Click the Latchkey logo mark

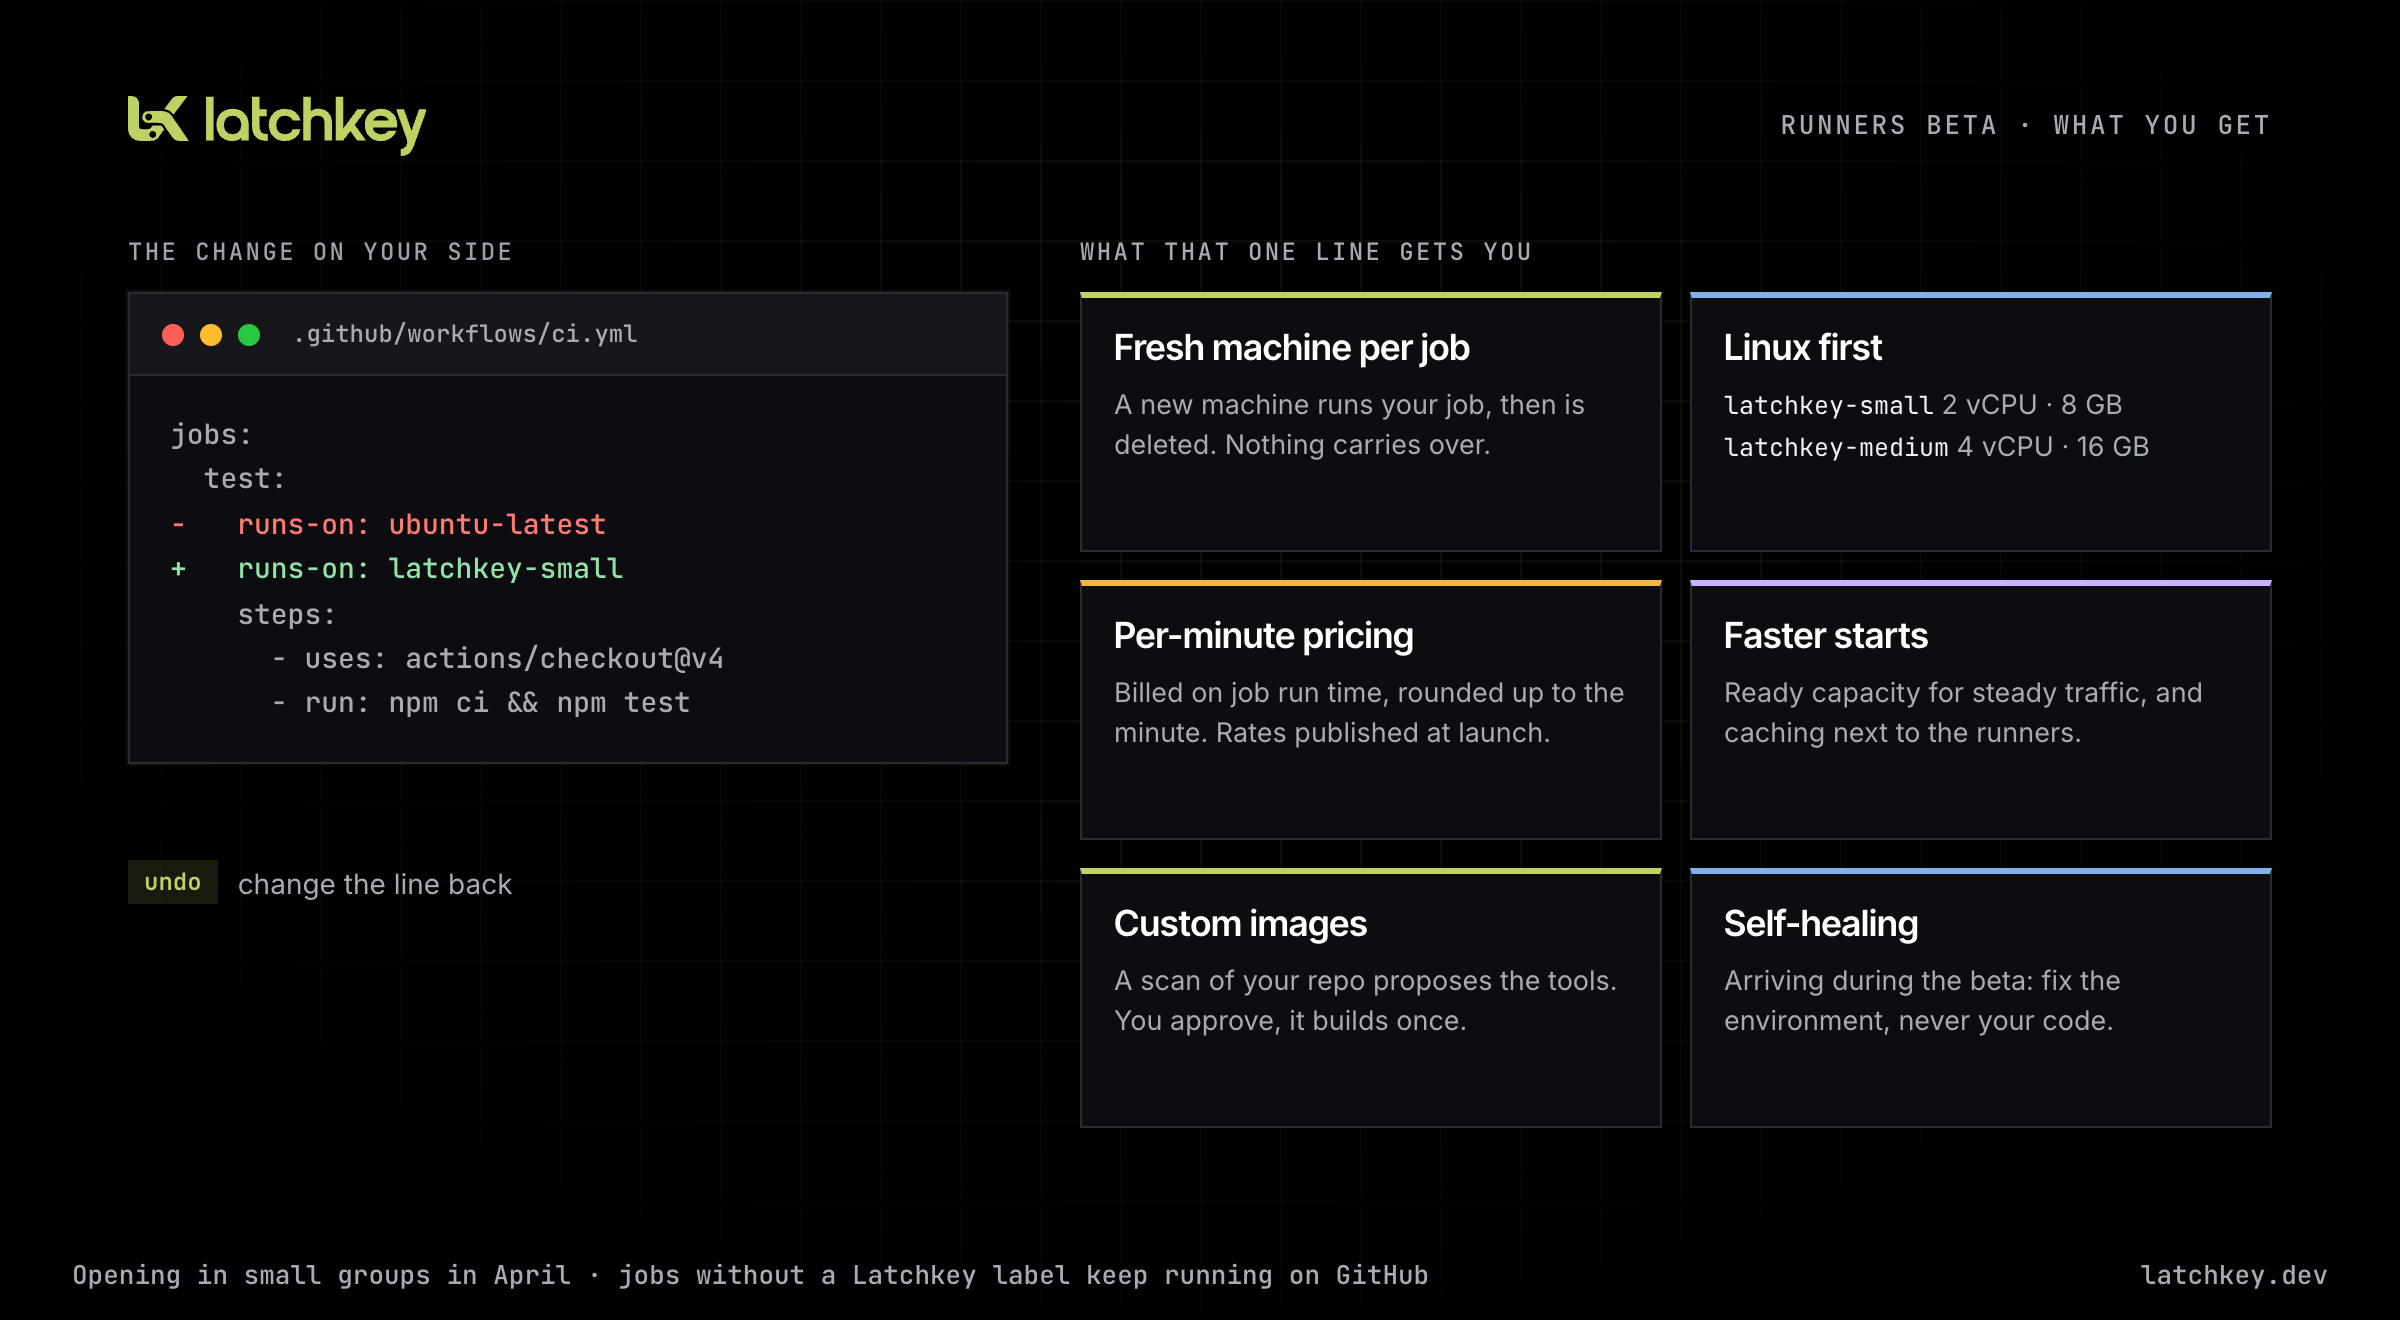tap(158, 119)
